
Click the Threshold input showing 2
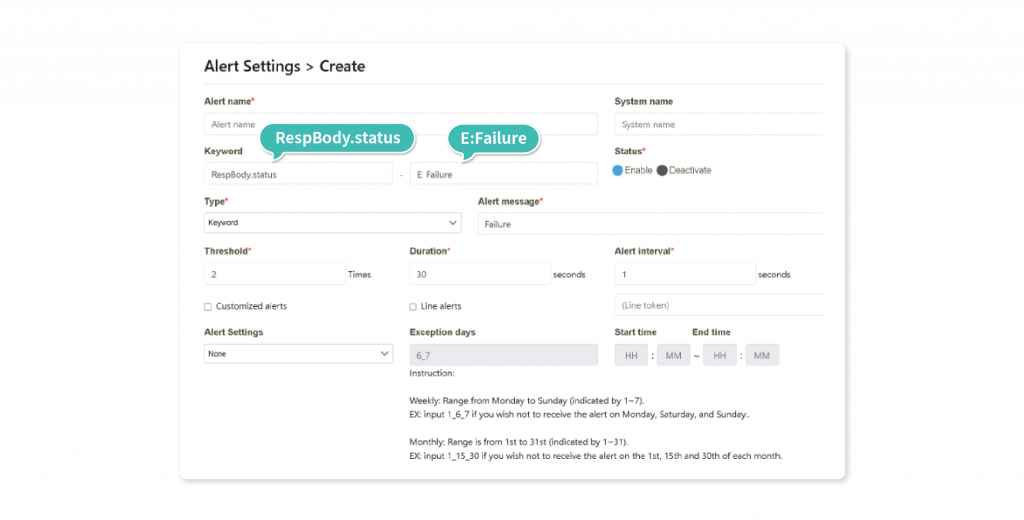click(x=274, y=274)
